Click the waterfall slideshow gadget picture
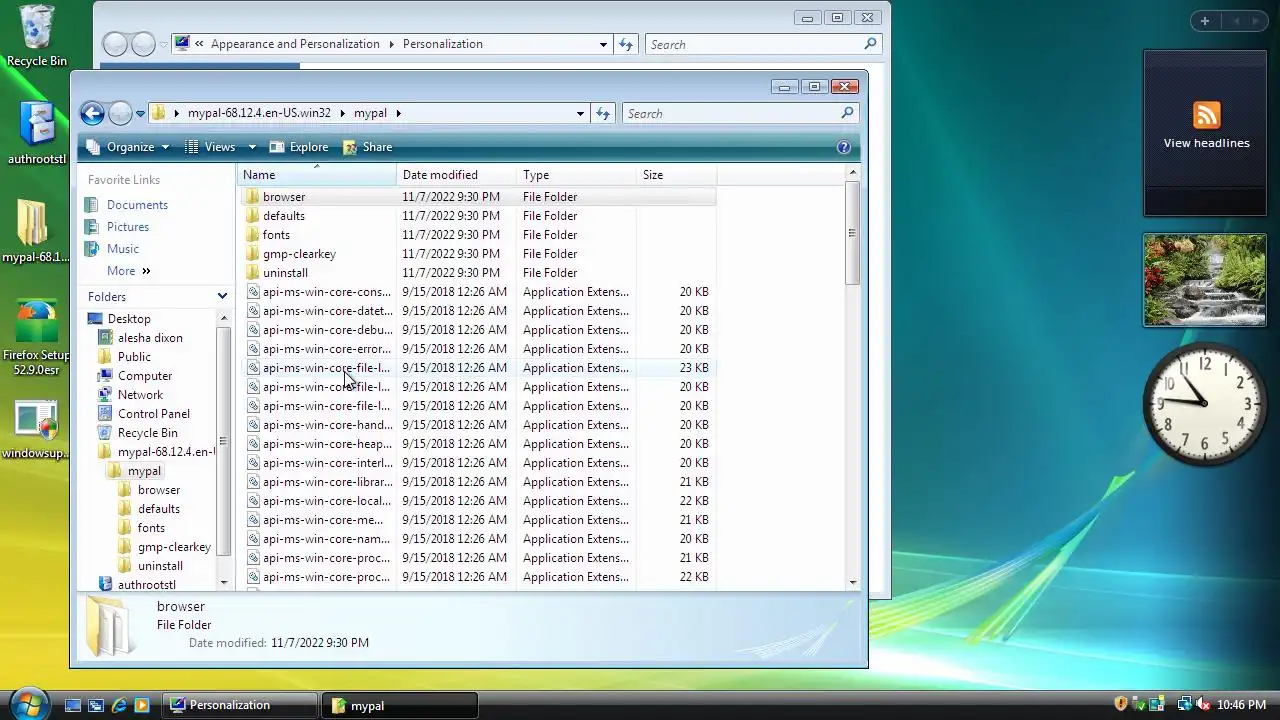Screen dimensions: 1280x720 point(1205,280)
